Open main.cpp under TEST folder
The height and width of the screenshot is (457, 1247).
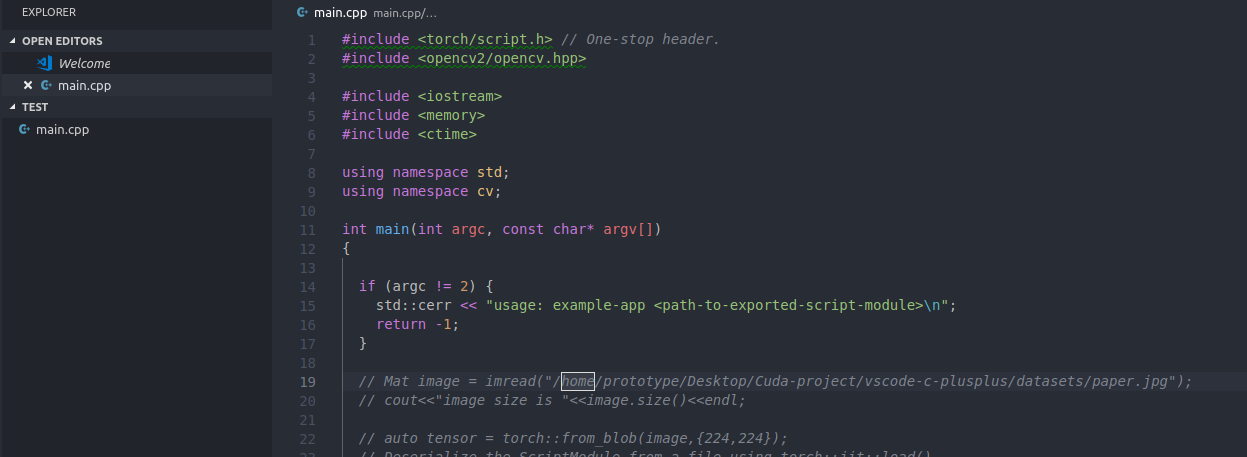(x=62, y=129)
